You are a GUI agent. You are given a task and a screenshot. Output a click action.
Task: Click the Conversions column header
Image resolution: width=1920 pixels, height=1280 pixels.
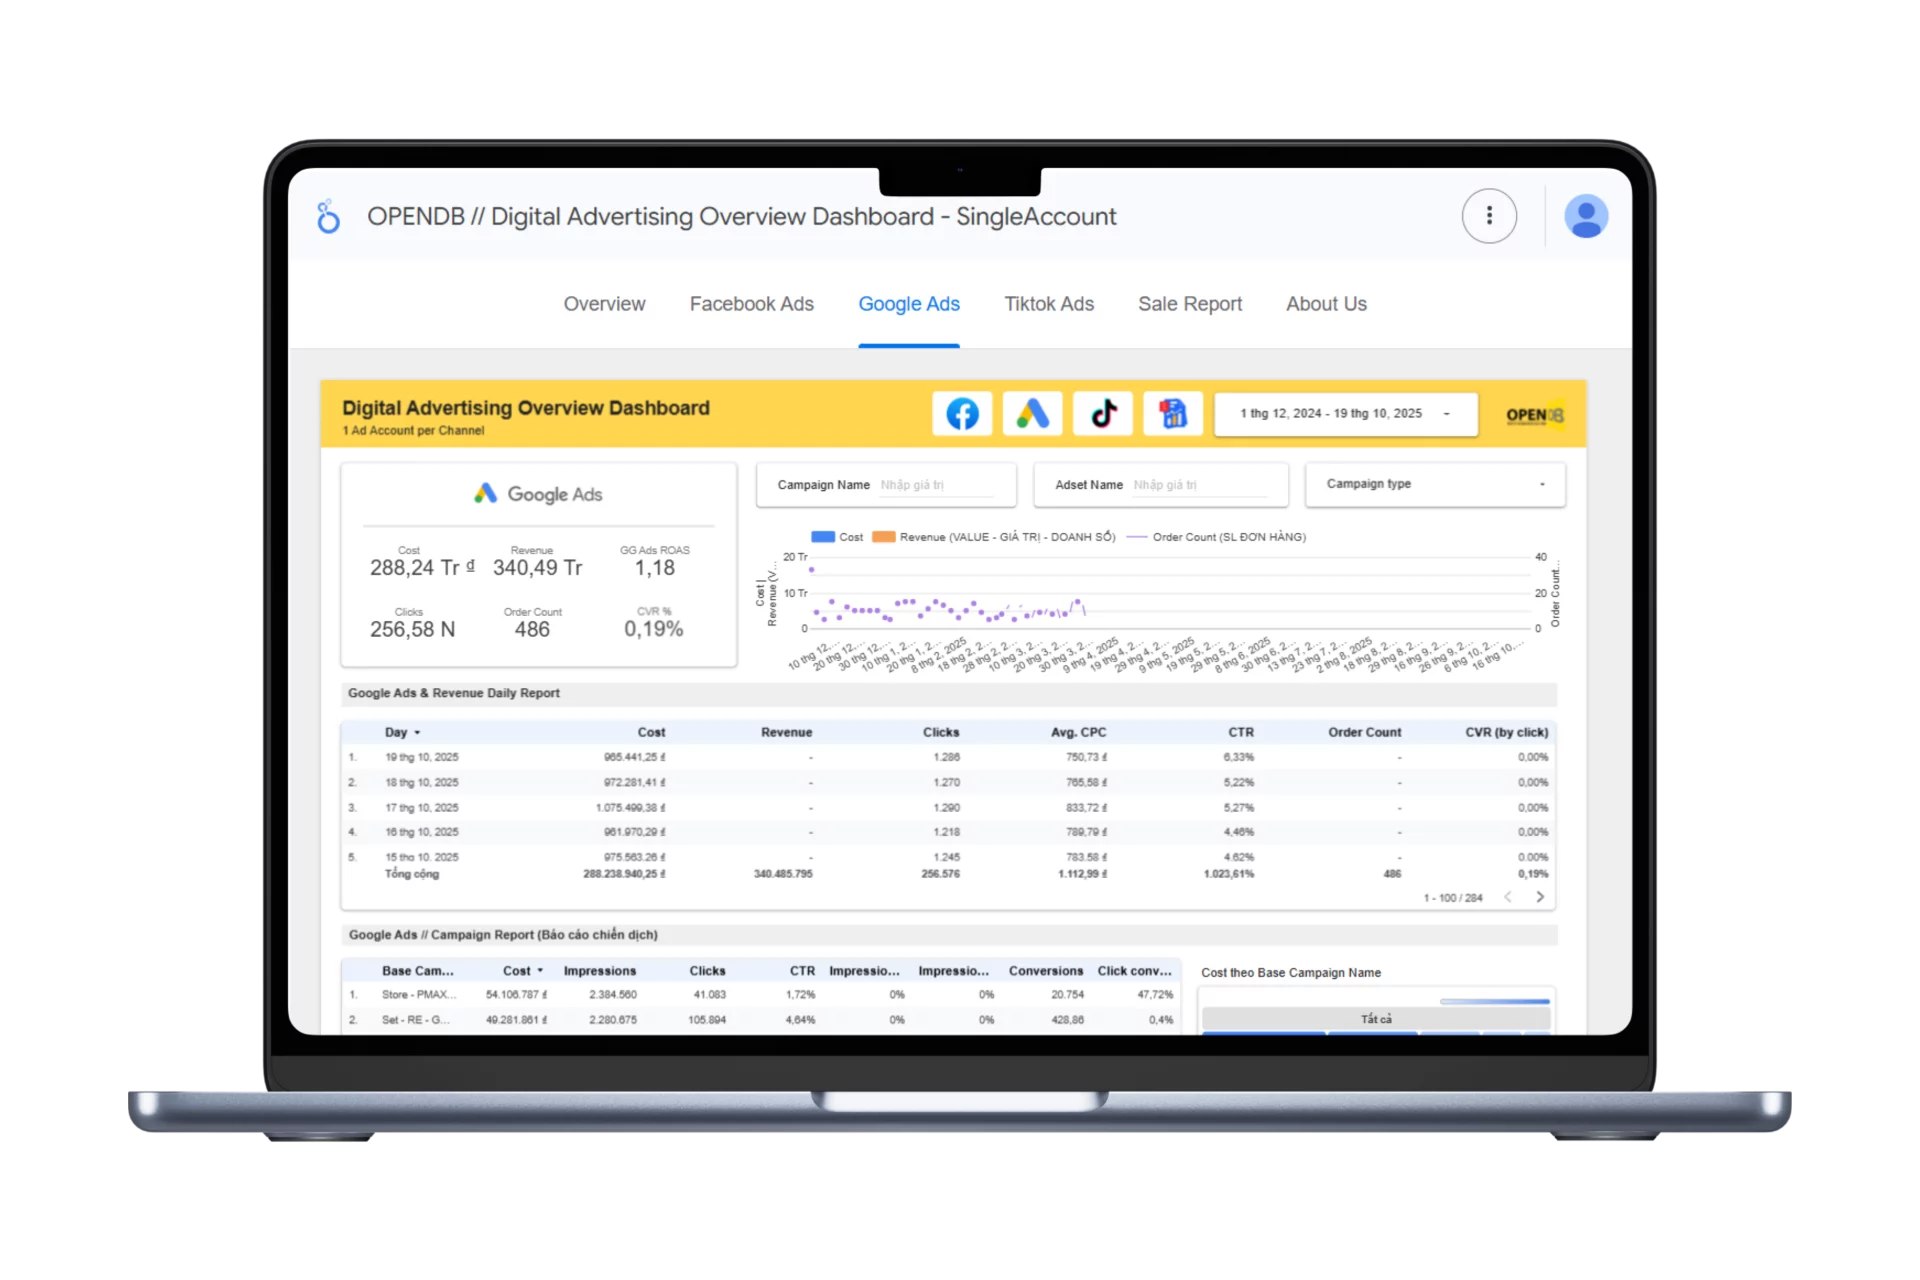coord(1046,971)
